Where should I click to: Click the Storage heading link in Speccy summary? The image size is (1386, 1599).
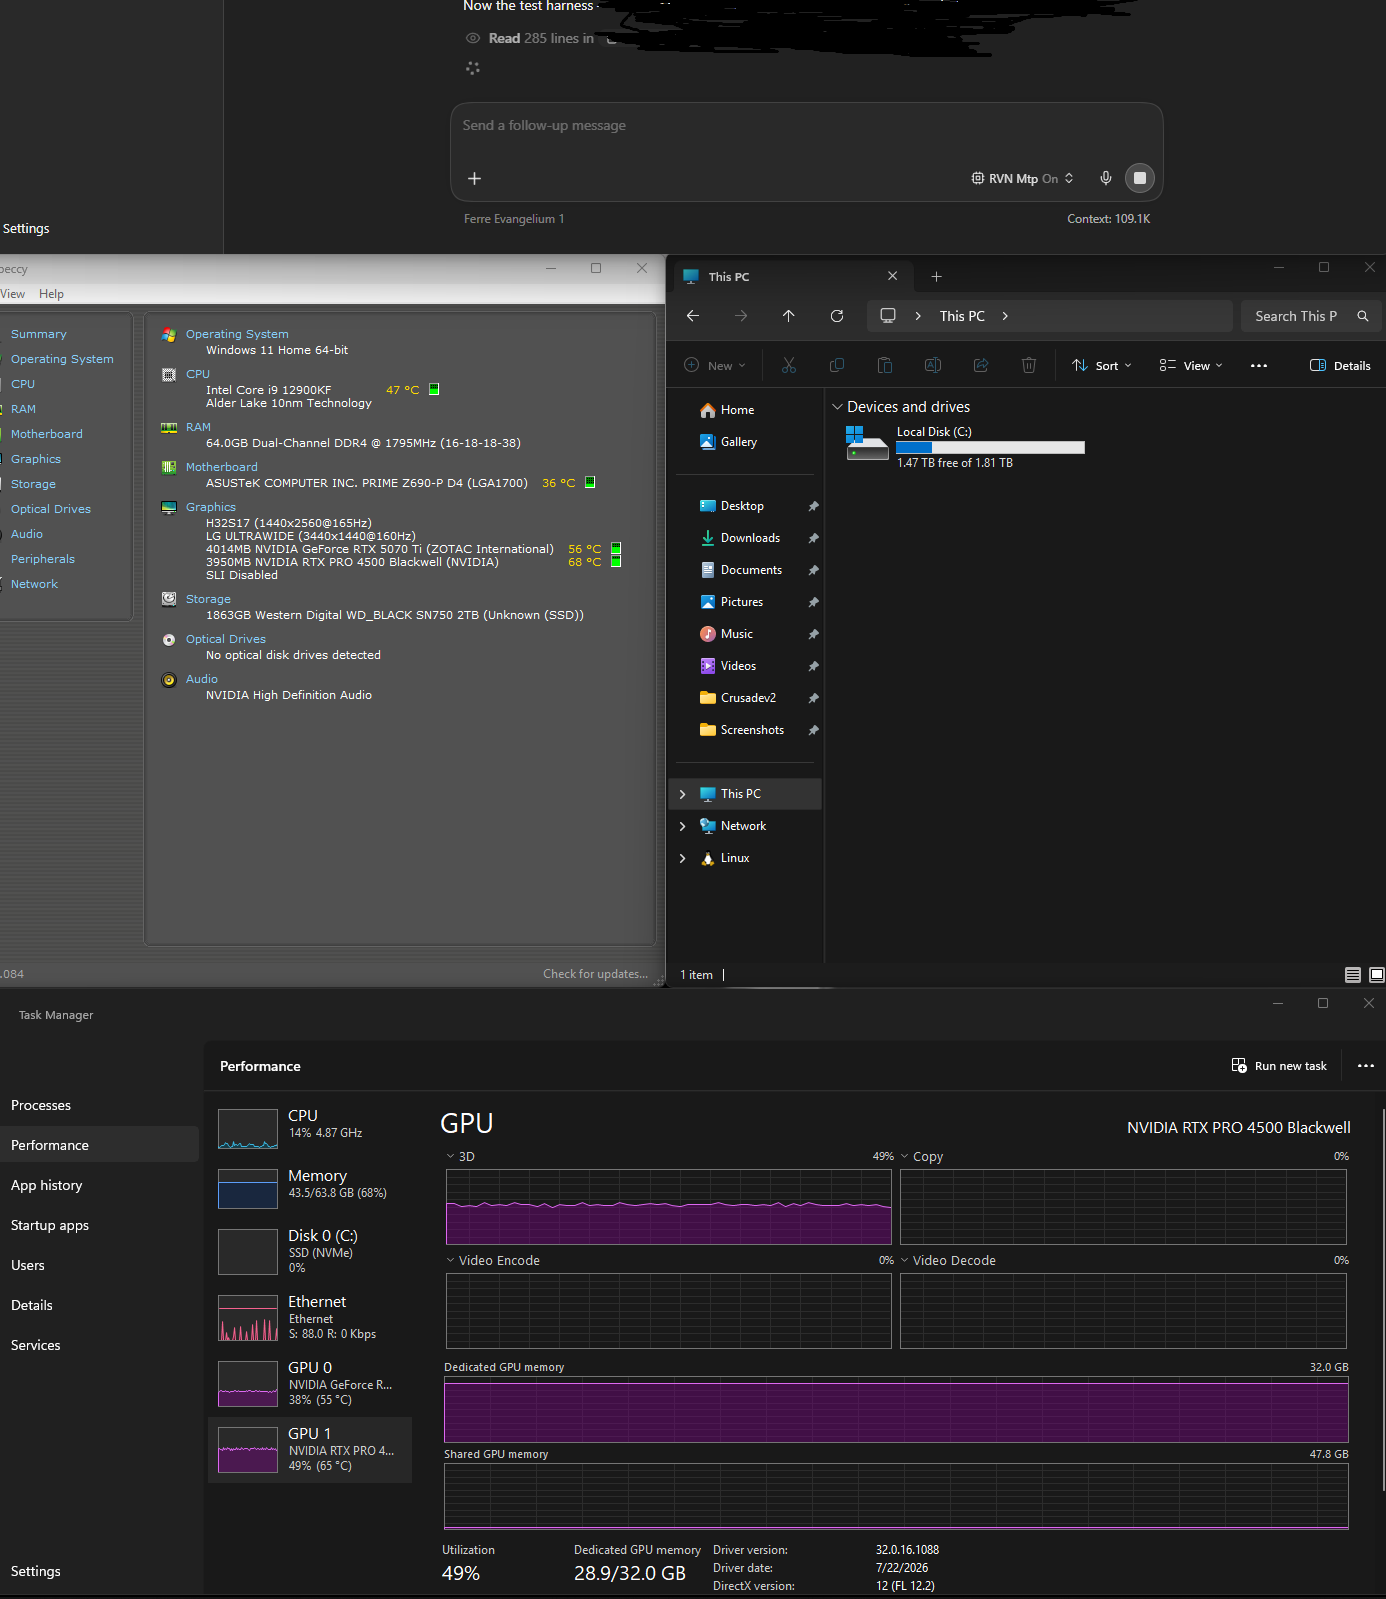pyautogui.click(x=208, y=599)
